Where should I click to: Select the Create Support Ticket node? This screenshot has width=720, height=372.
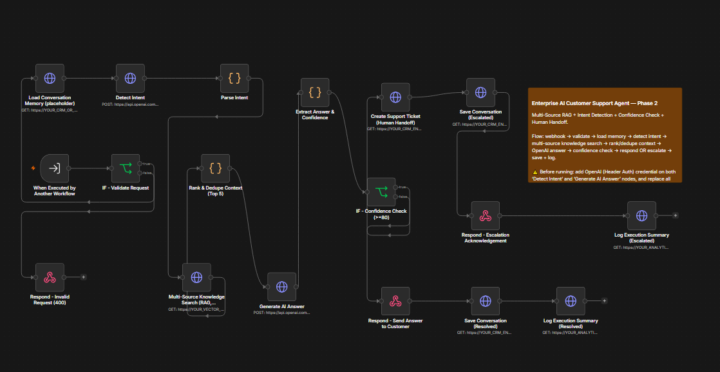point(395,97)
